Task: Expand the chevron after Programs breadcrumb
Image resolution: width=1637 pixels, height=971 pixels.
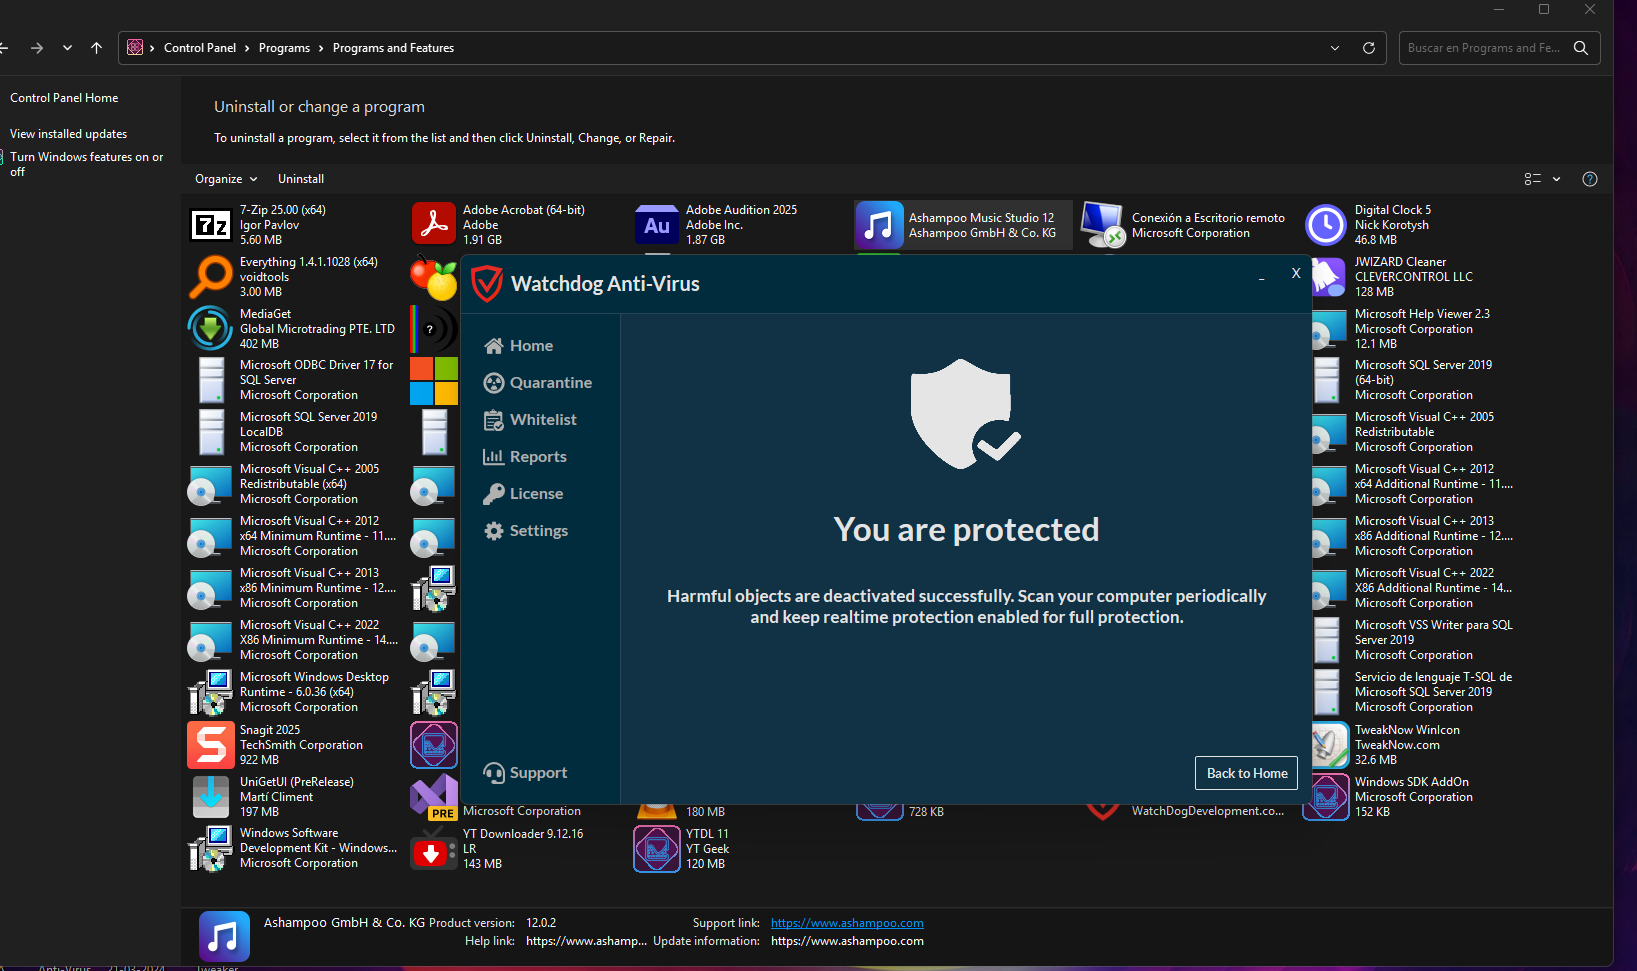Action: click(x=321, y=48)
